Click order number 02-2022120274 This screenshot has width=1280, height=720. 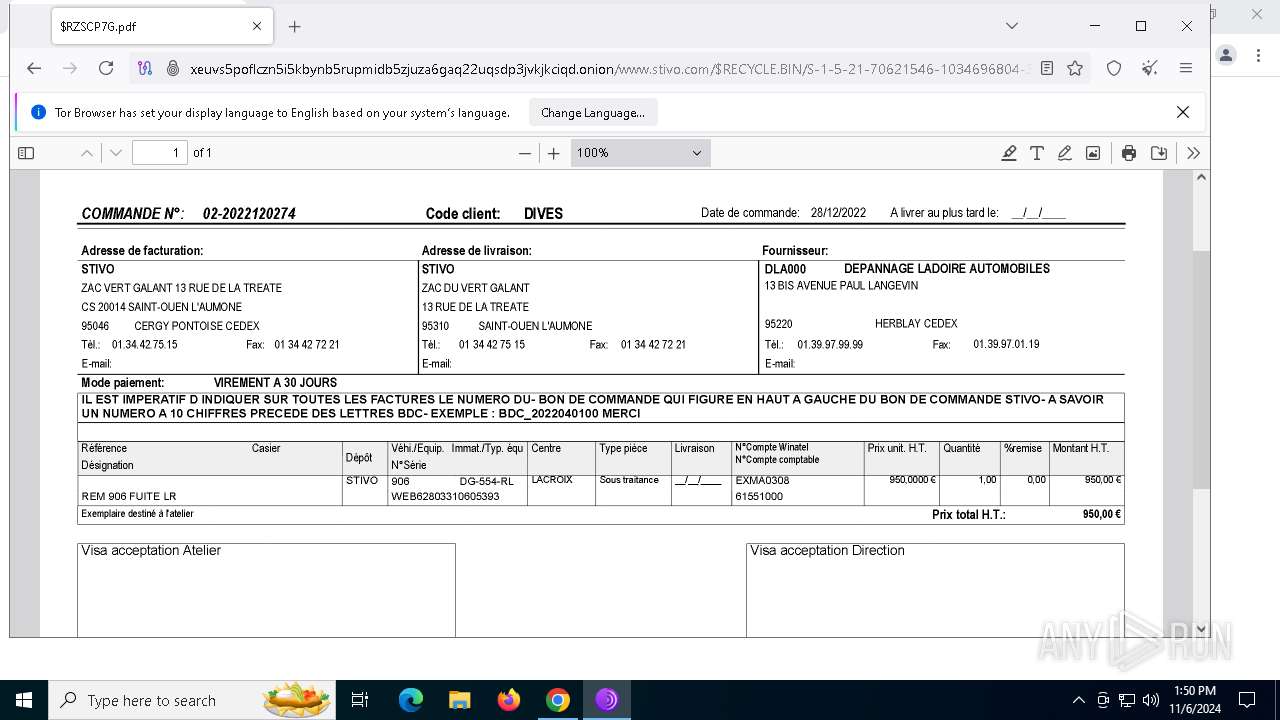(x=249, y=214)
